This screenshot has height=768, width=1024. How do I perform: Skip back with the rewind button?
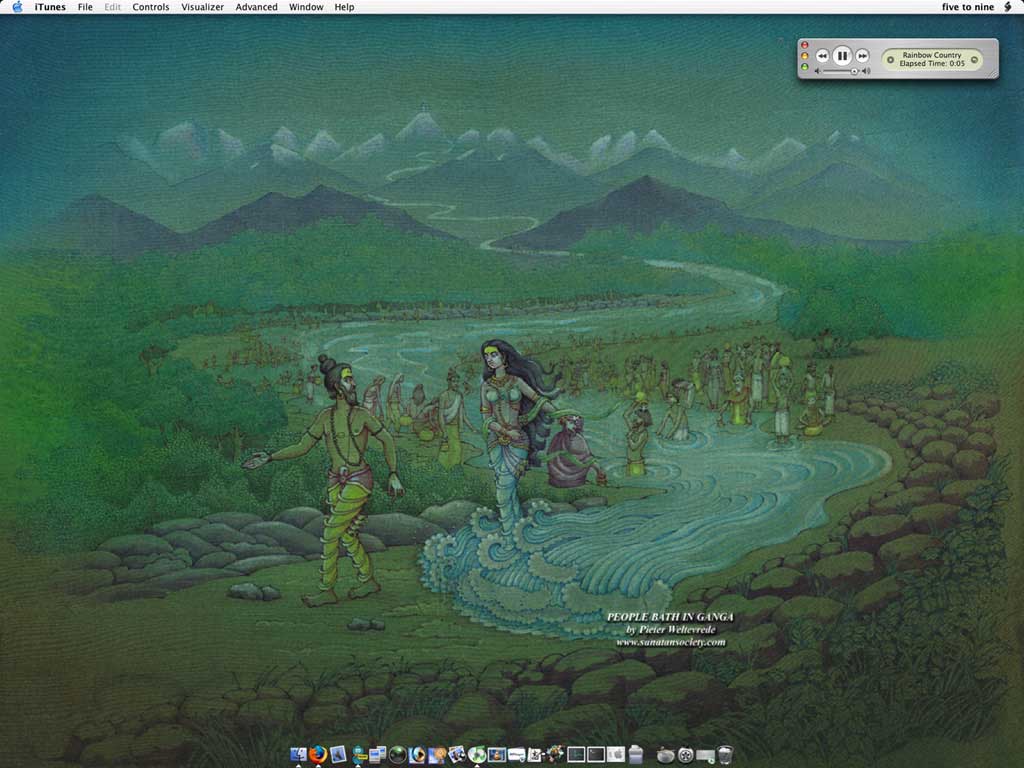[822, 56]
